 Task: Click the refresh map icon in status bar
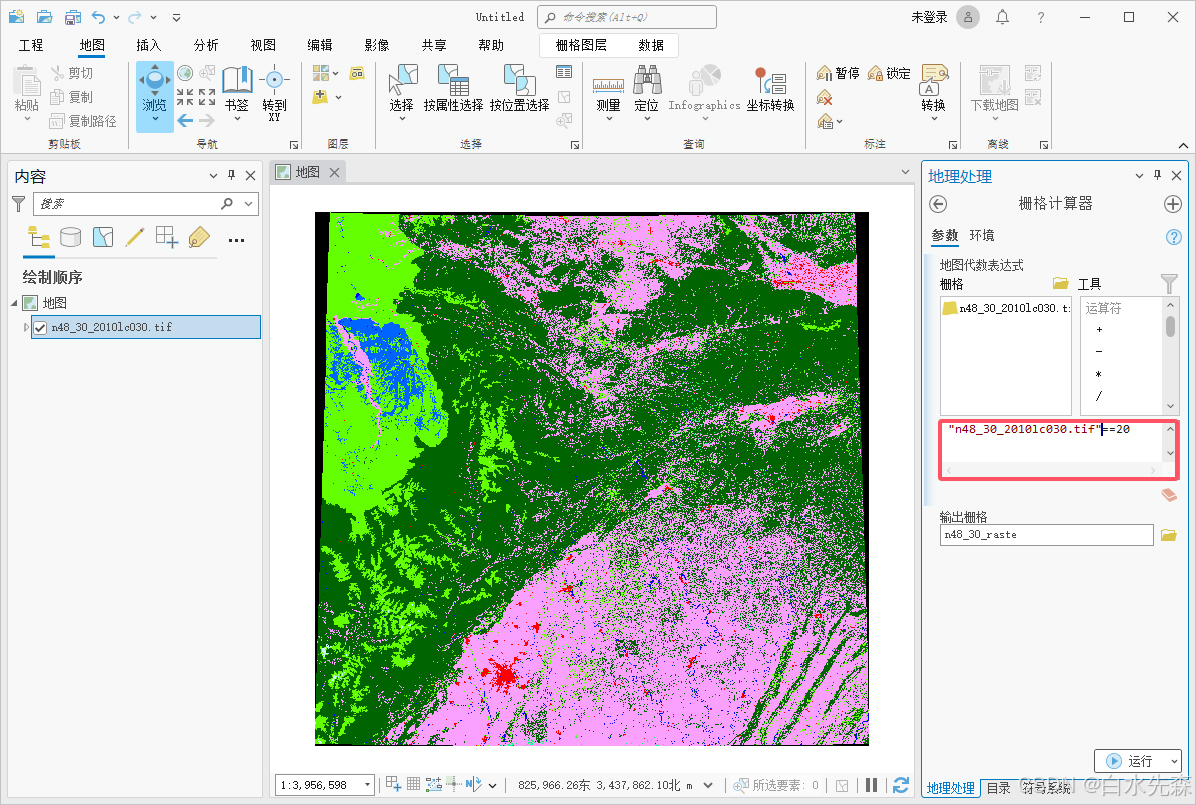[901, 785]
